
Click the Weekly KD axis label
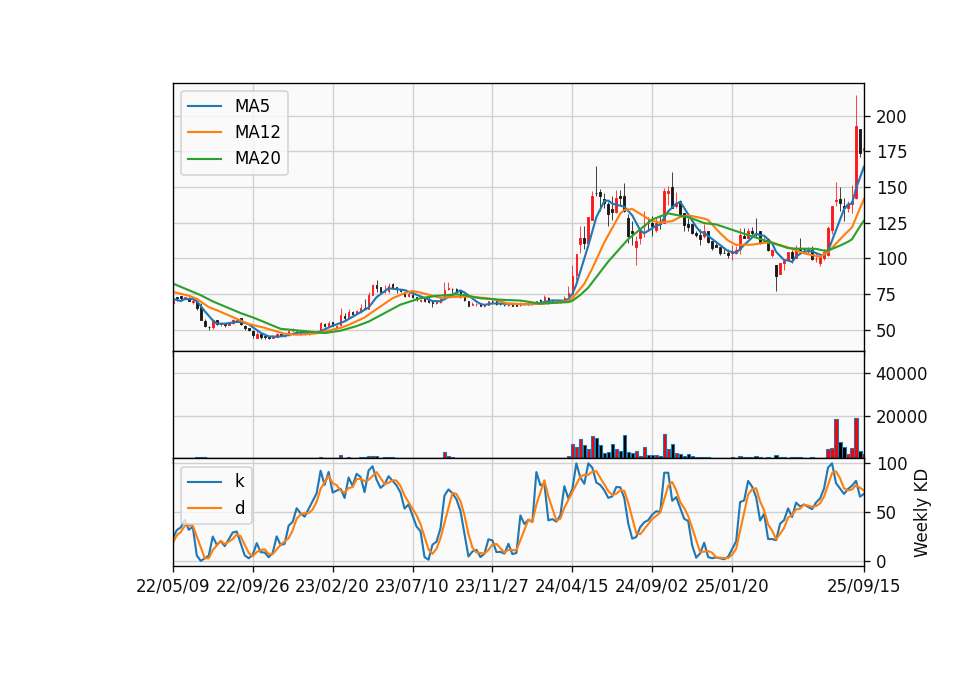click(x=921, y=513)
